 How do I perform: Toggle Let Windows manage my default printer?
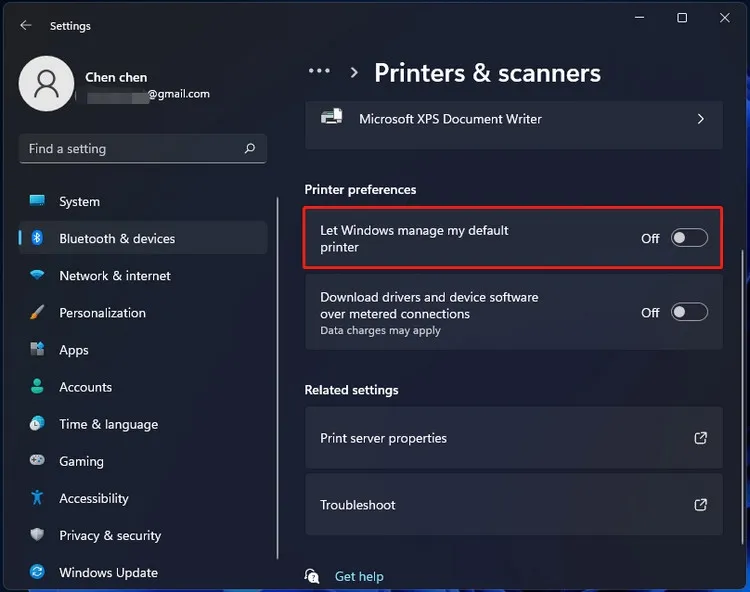point(689,238)
